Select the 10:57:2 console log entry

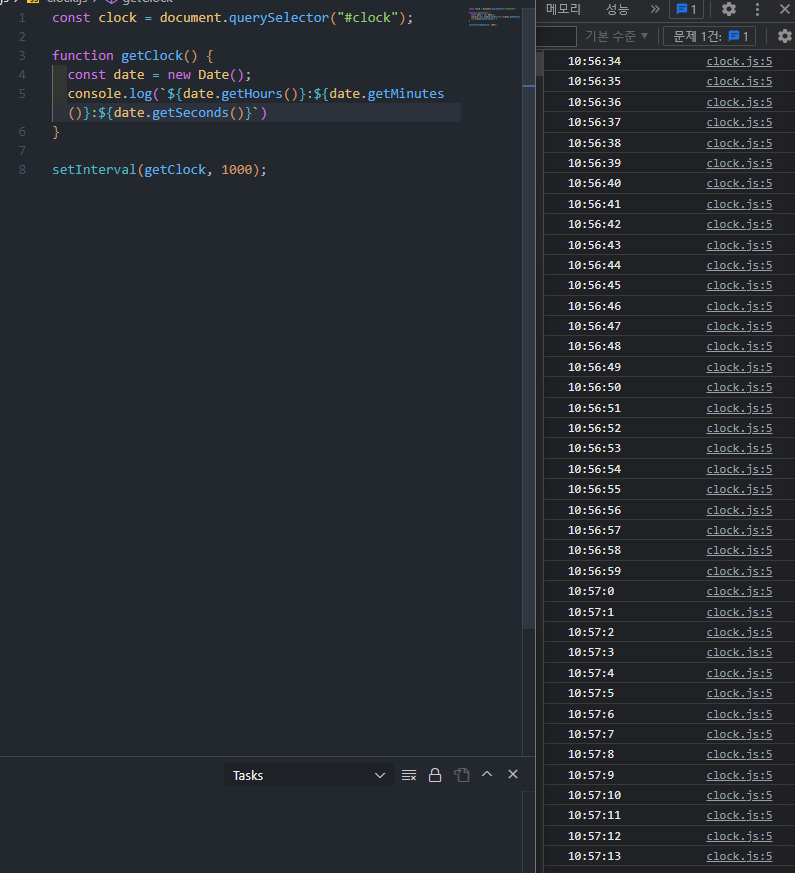coord(669,632)
